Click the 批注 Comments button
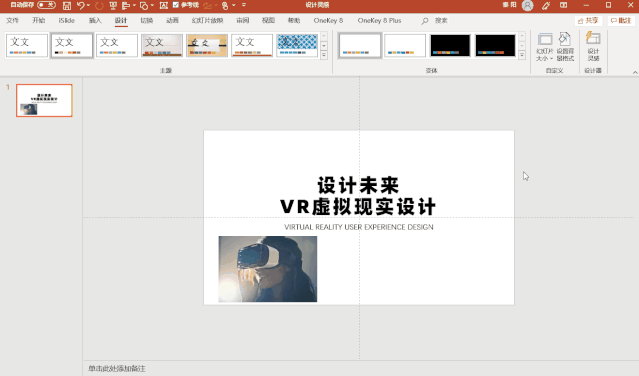The width and height of the screenshot is (639, 376). click(621, 20)
